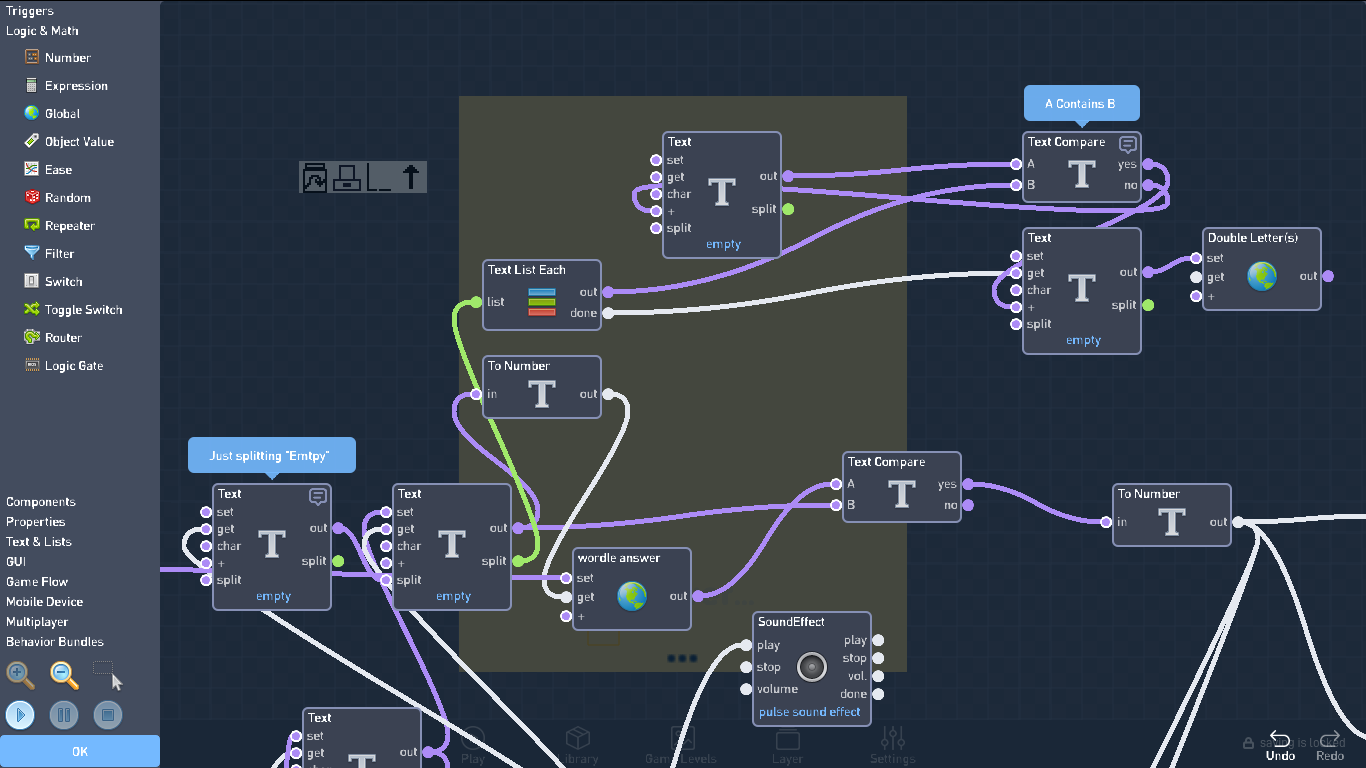Click the zoom in magnifier icon
1366x768 pixels.
[x=20, y=675]
